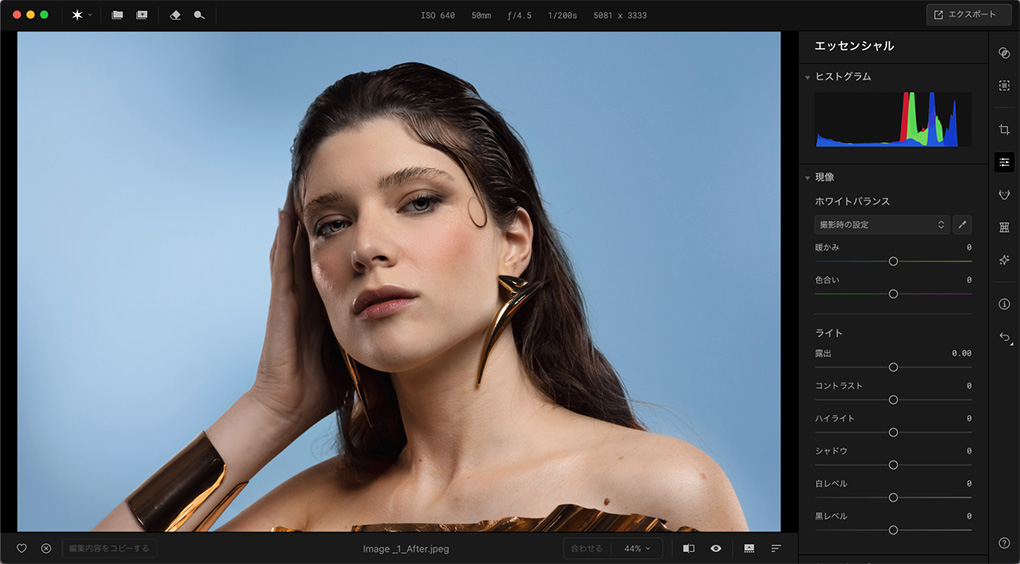Click the key-shaped icon in the top toolbar
The image size is (1020, 564).
[199, 14]
